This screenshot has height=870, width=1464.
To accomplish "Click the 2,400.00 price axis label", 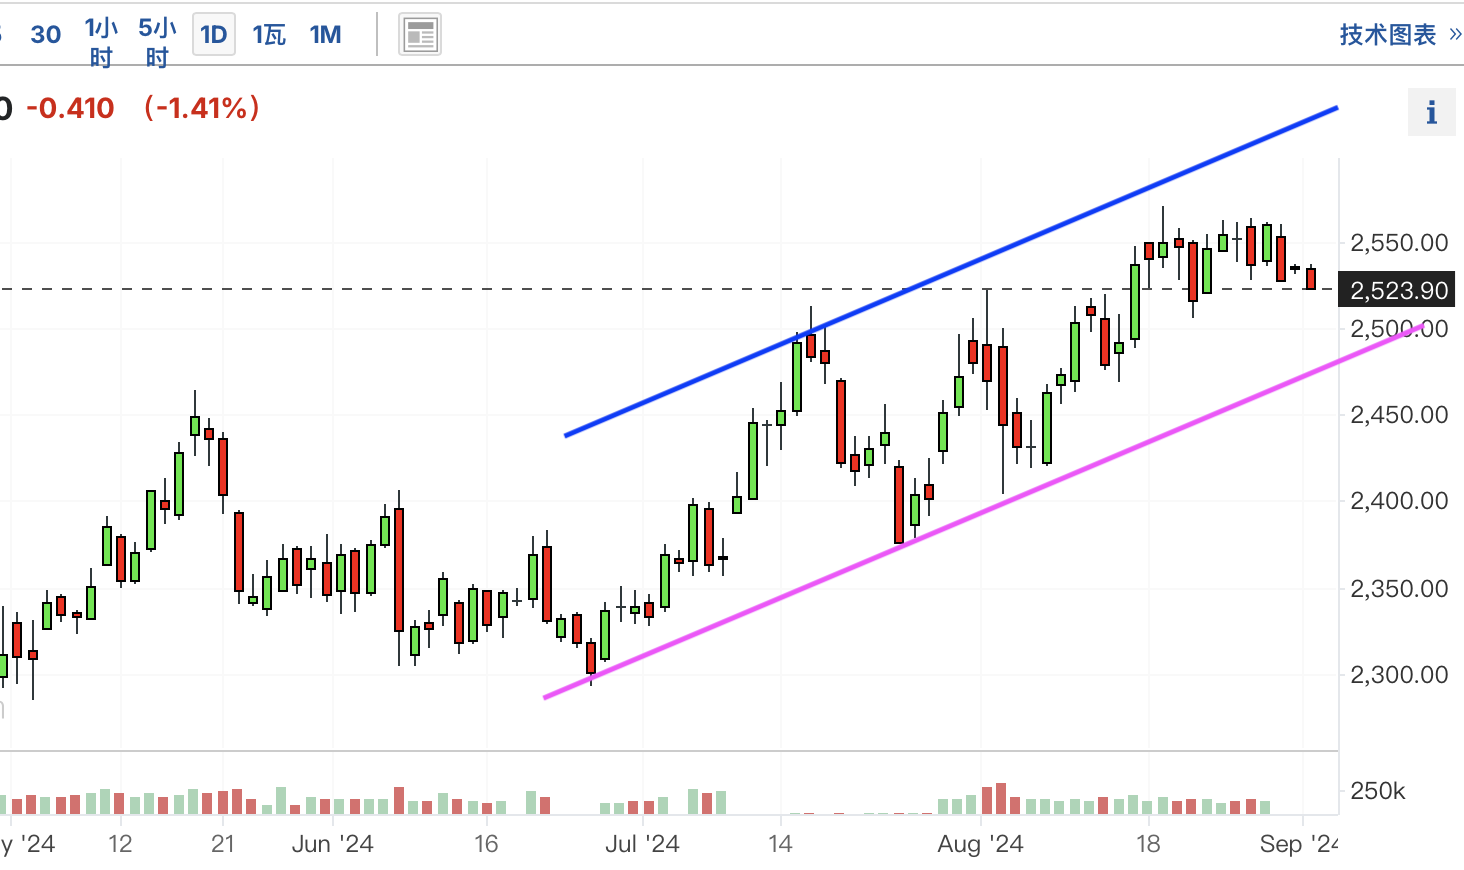I will 1399,501.
